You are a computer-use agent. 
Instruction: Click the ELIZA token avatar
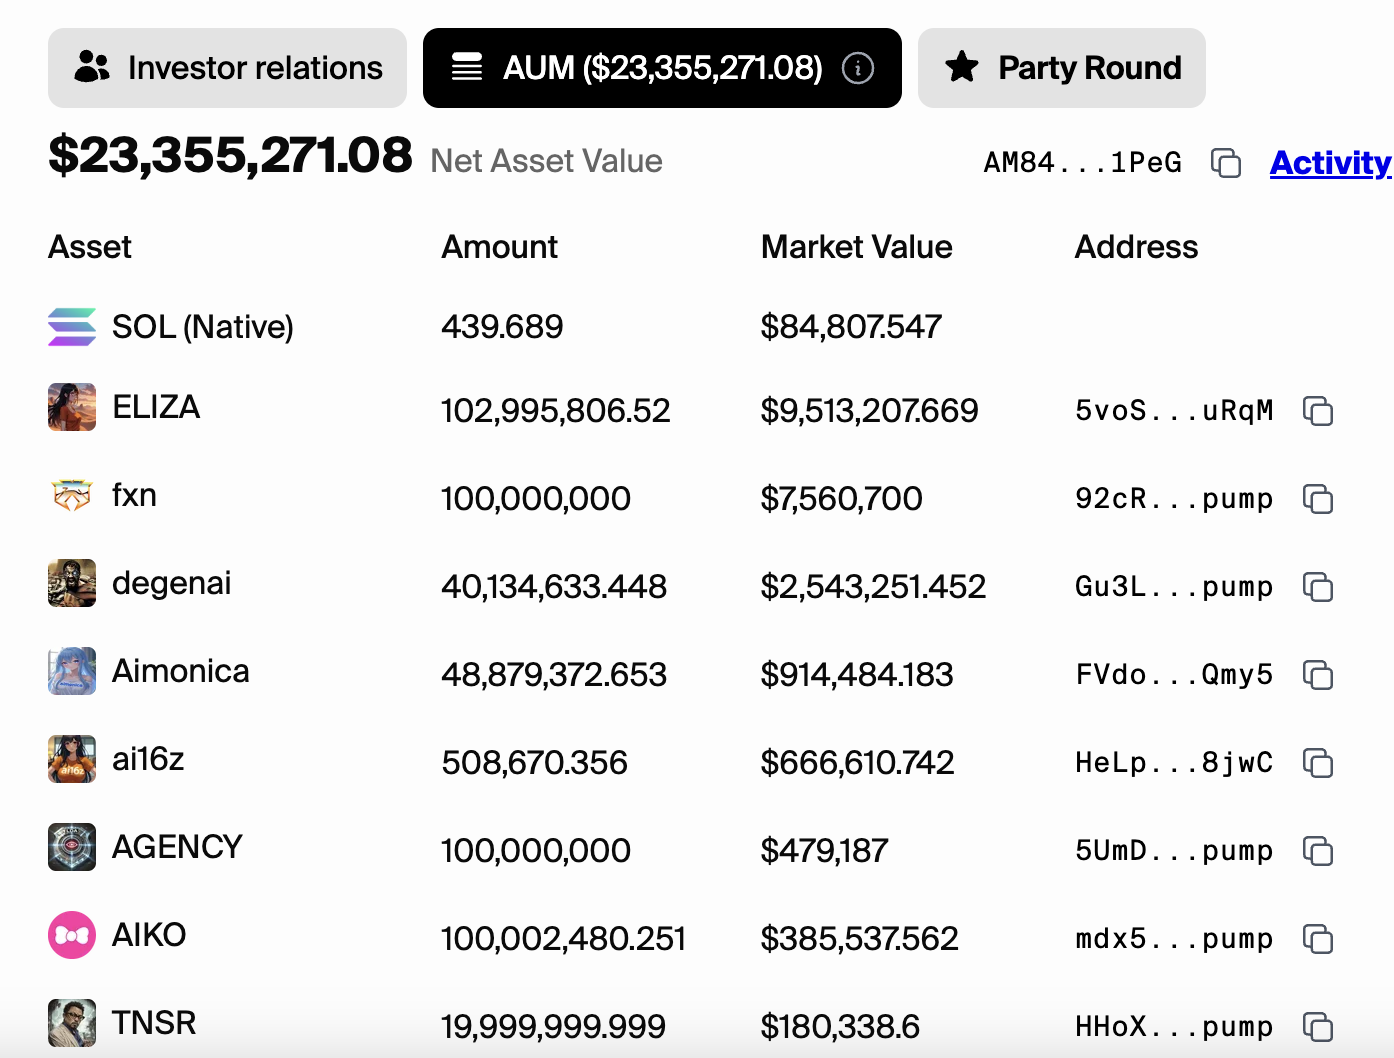point(72,407)
